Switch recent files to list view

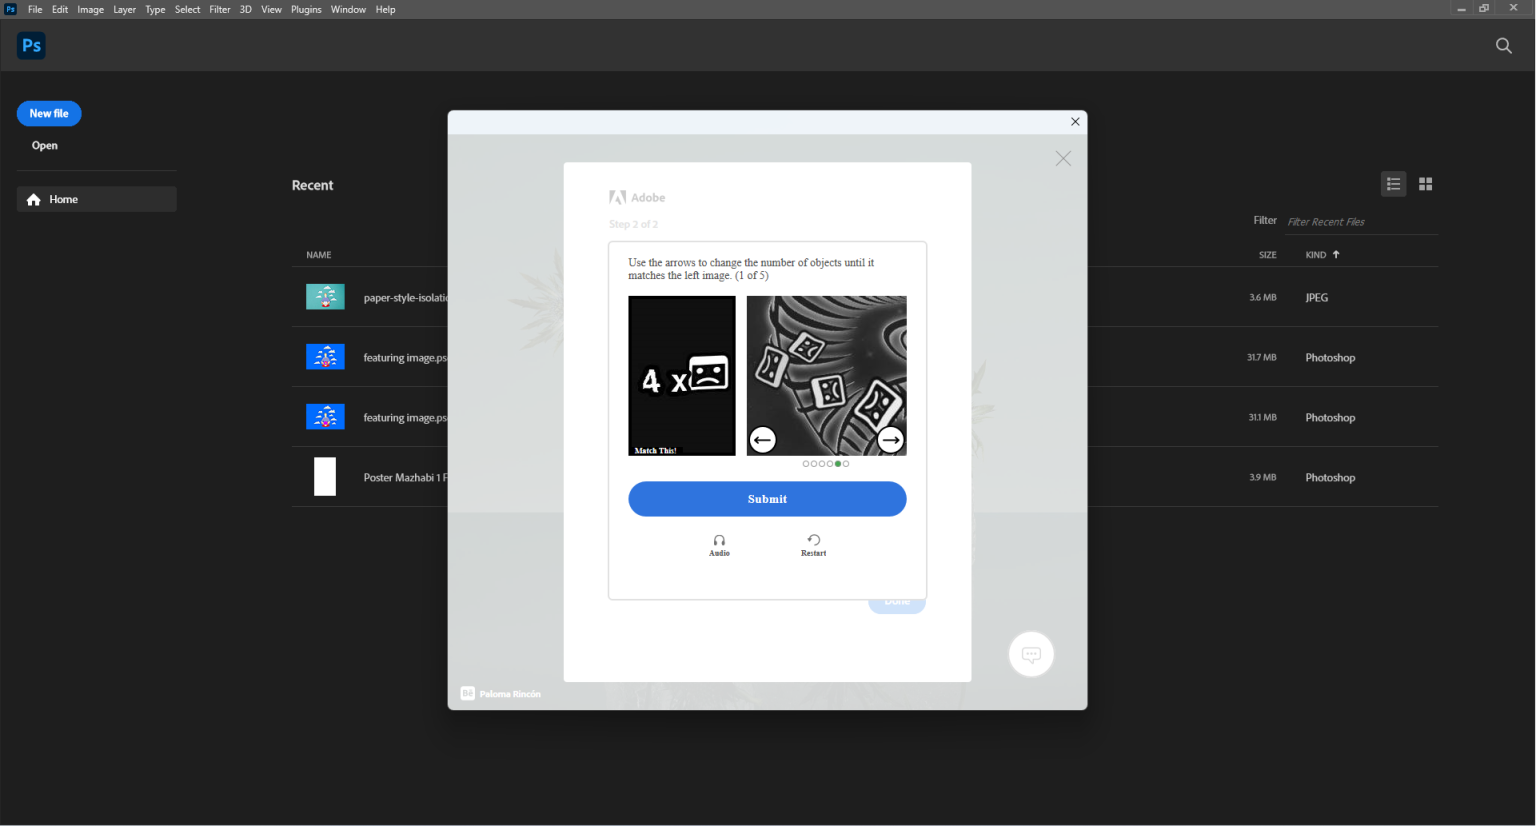pyautogui.click(x=1393, y=184)
